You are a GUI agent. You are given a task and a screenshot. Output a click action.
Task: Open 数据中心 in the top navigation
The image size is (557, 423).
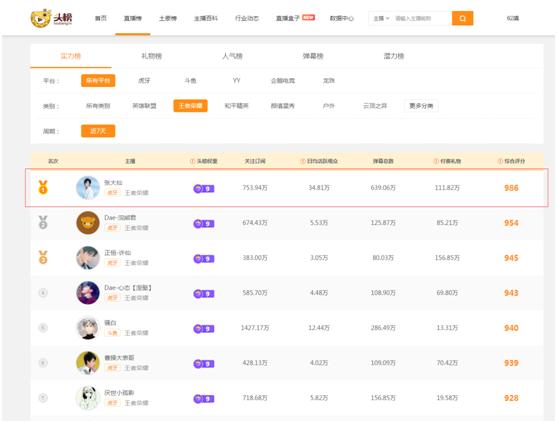[x=341, y=18]
